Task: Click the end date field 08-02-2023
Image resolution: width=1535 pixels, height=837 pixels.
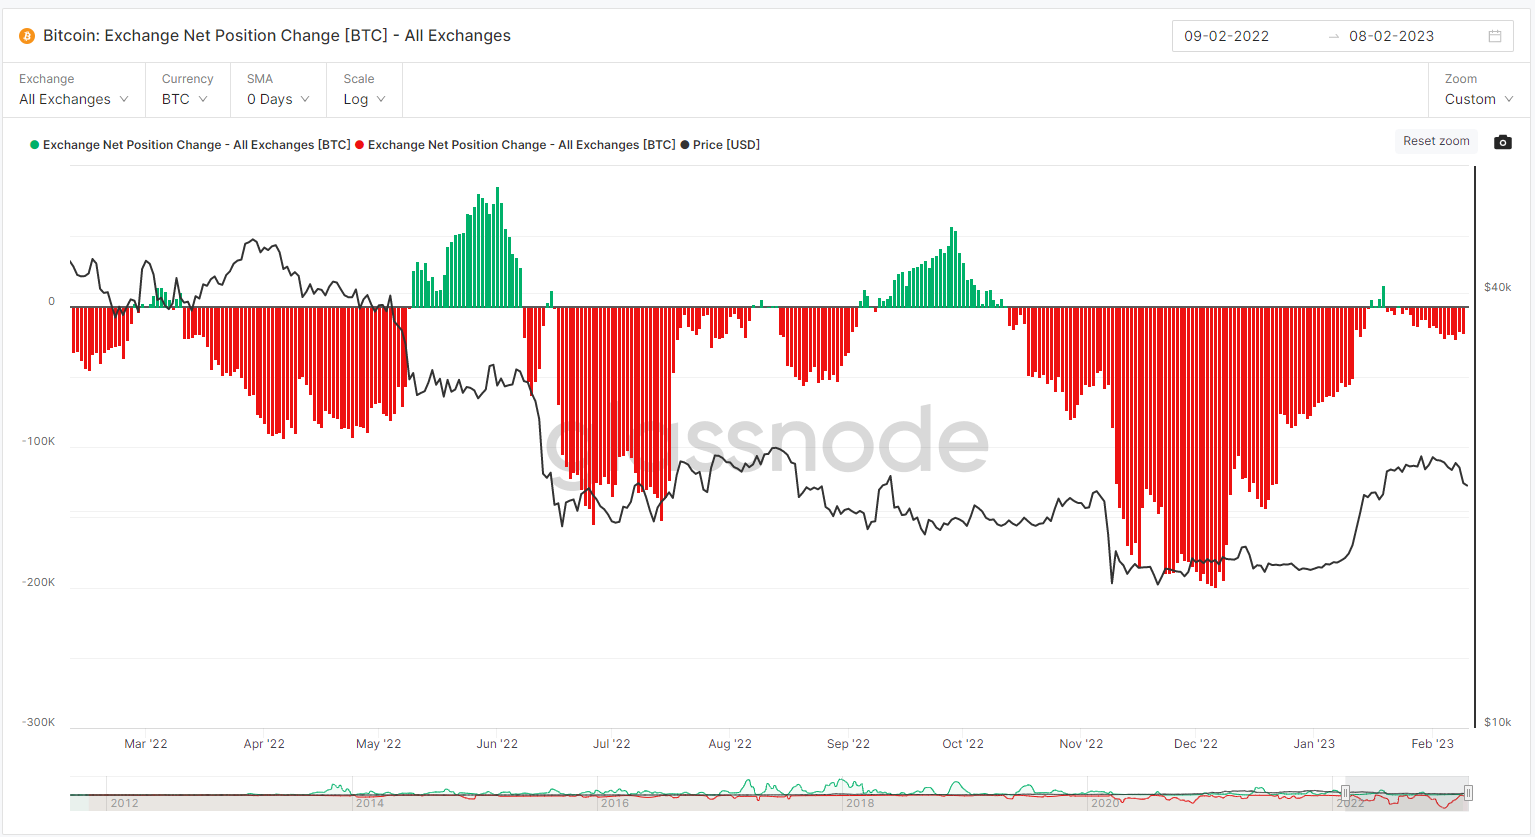Action: click(1391, 36)
